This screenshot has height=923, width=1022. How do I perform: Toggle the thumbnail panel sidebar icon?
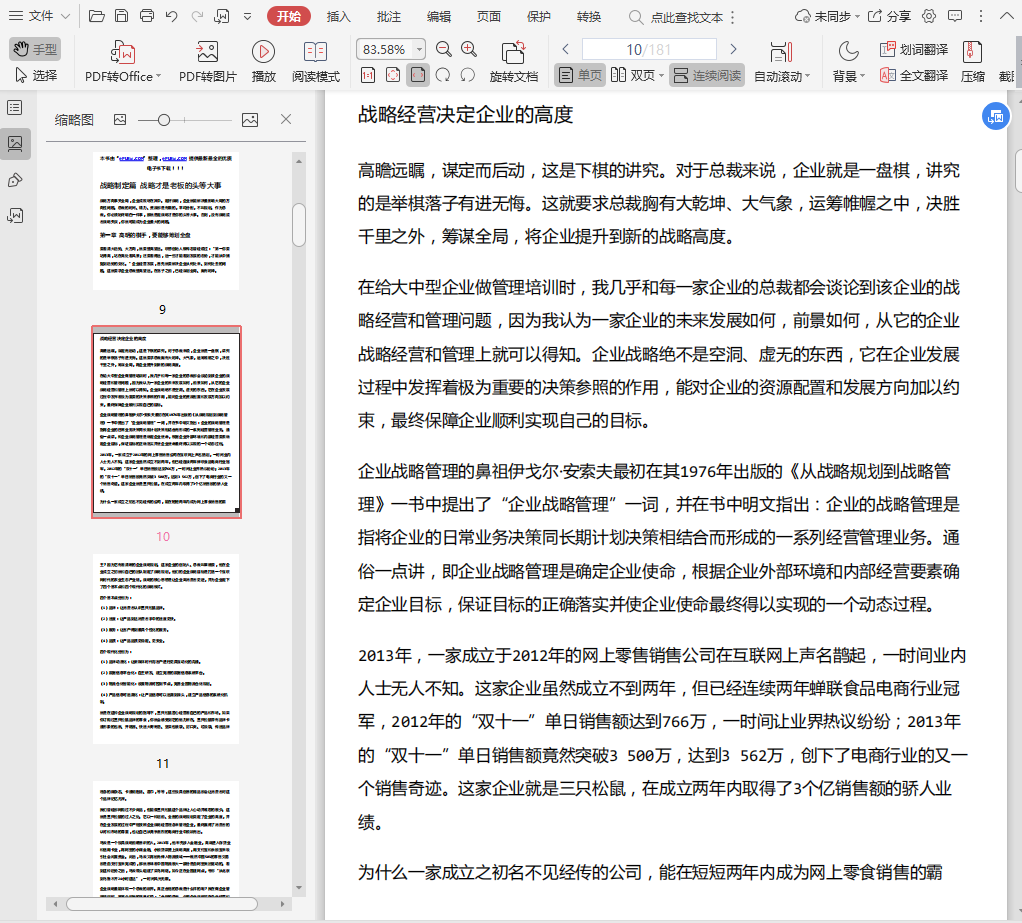pos(15,143)
